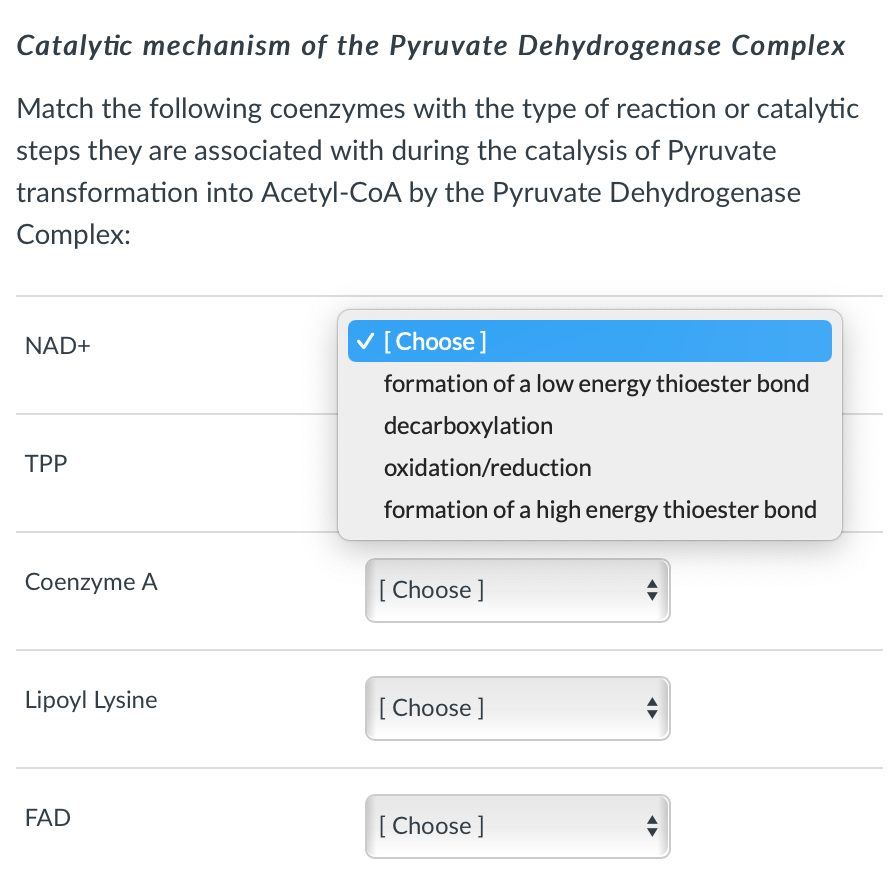Click the TPP coenzyme label
This screenshot has width=896, height=884.
[x=44, y=464]
